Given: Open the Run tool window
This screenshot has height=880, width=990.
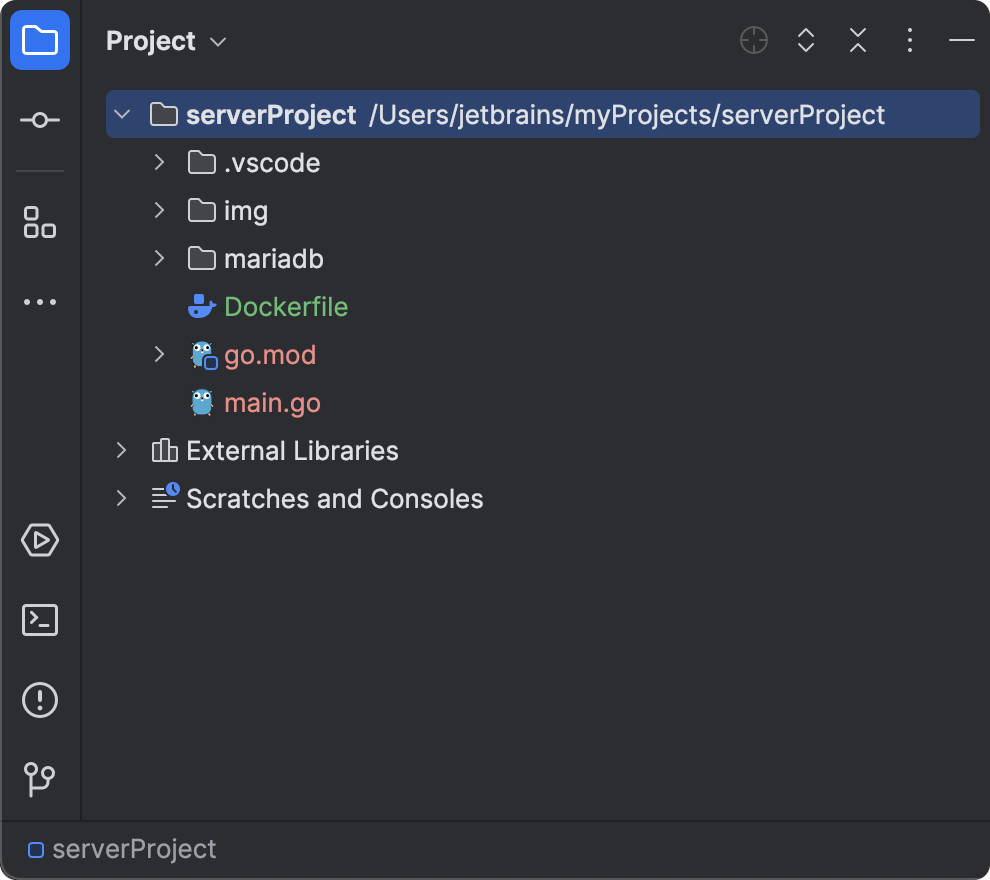Looking at the screenshot, I should pyautogui.click(x=39, y=540).
